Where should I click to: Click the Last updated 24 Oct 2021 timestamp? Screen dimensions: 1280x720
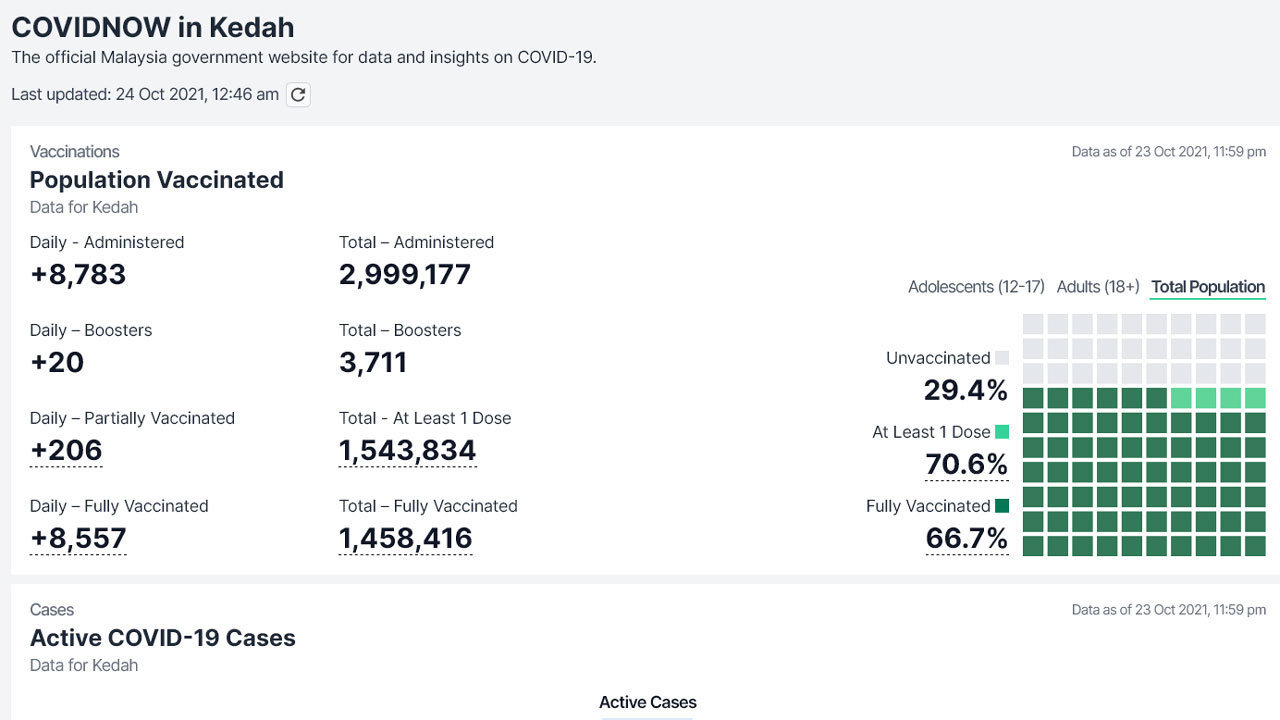click(145, 94)
